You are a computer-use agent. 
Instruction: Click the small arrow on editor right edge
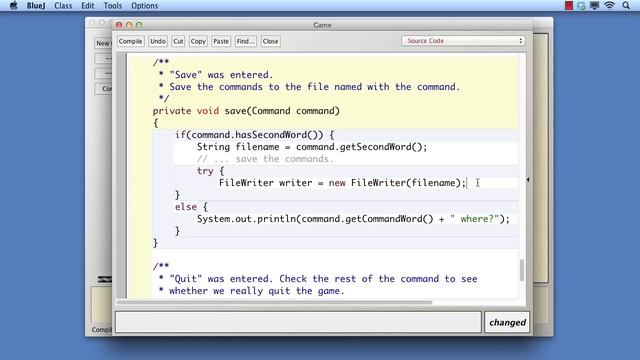(x=528, y=179)
